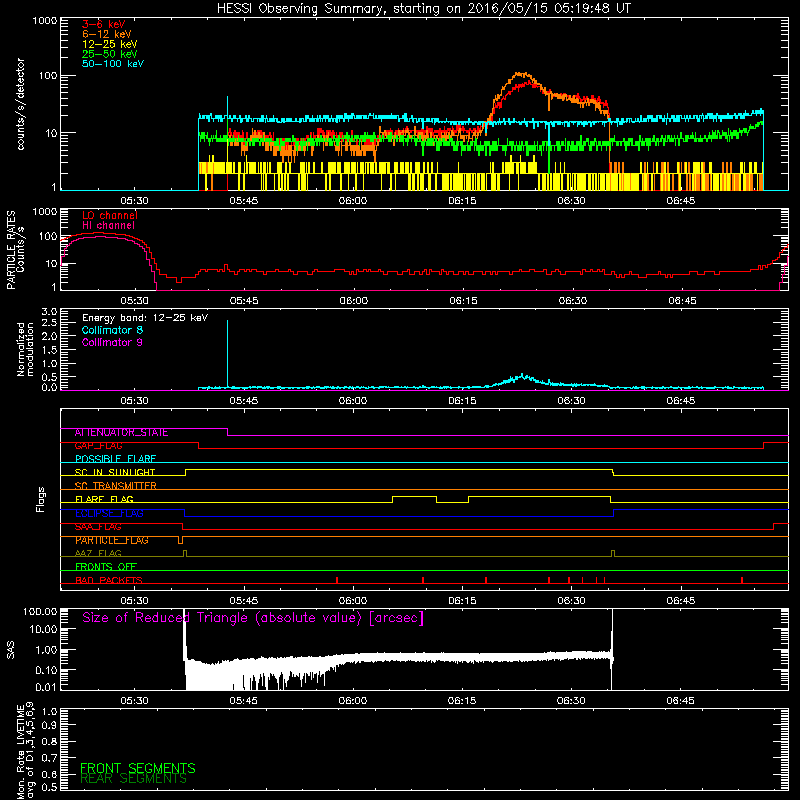The height and width of the screenshot is (800, 800).
Task: Click the 'Collimator 8' legend label
Action: pyautogui.click(x=112, y=330)
